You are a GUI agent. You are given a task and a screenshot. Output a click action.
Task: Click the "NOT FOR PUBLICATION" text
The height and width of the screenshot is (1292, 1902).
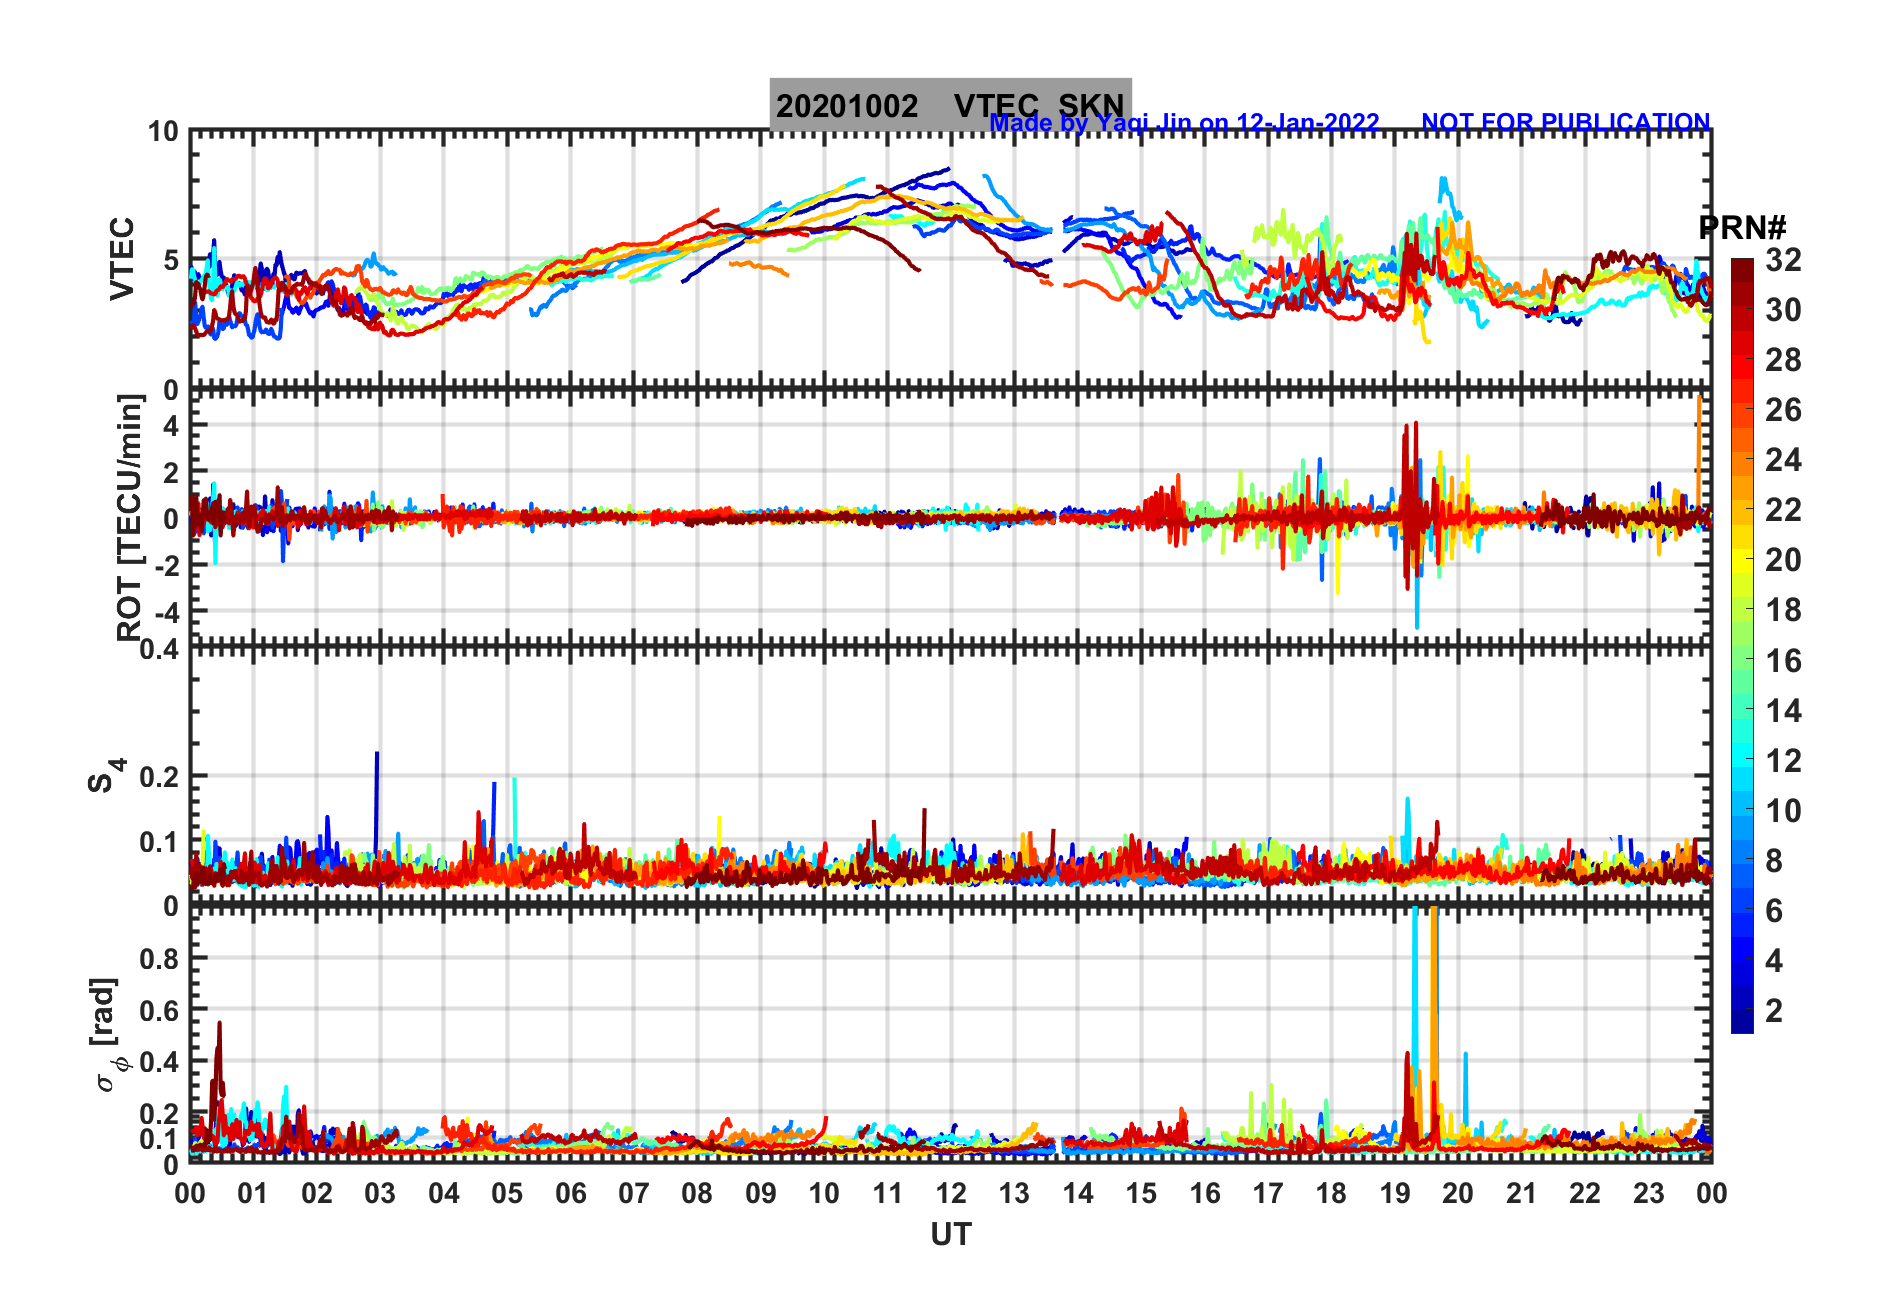(x=1566, y=122)
